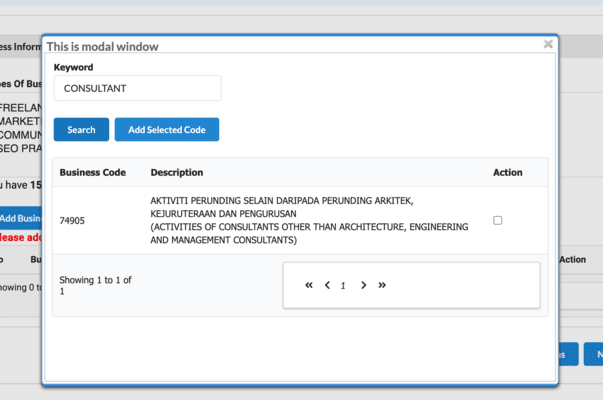Close the modal window with X
This screenshot has height=400, width=603.
click(548, 44)
